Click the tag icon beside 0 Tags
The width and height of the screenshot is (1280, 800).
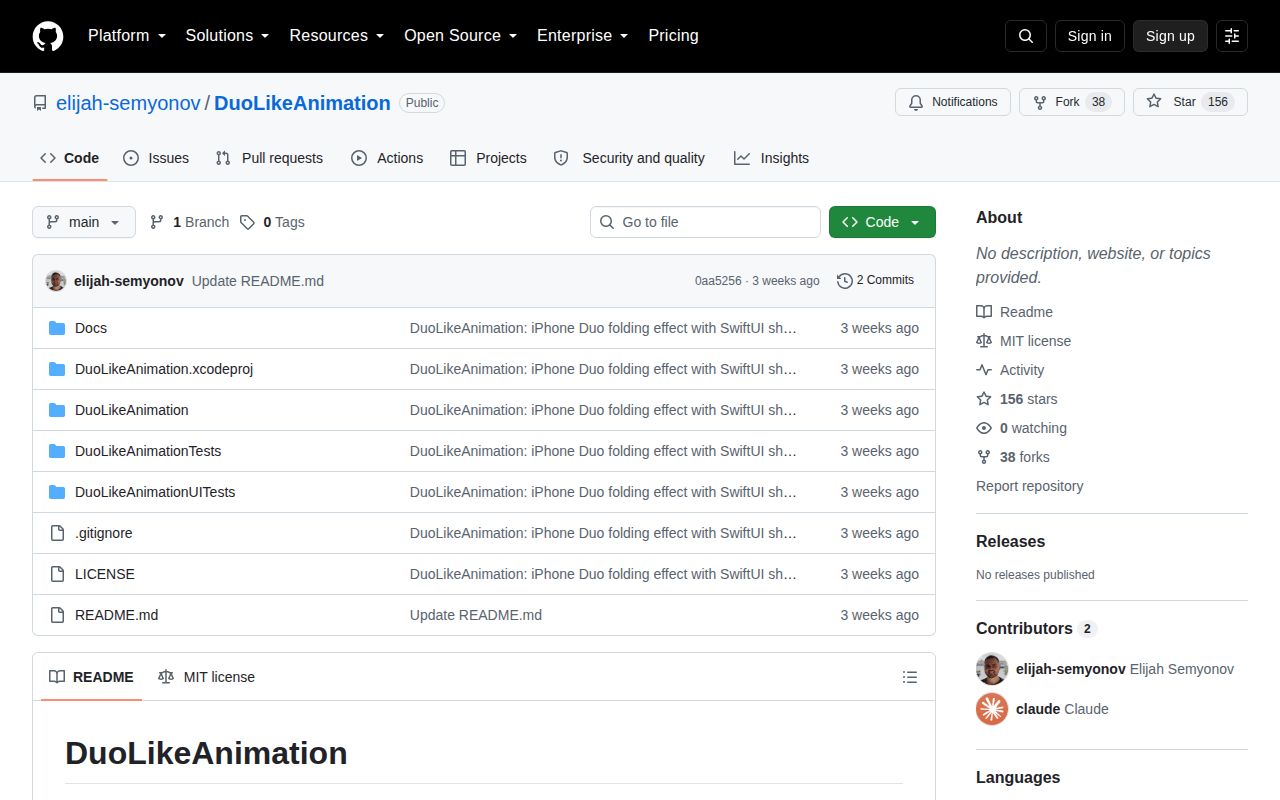tap(247, 222)
